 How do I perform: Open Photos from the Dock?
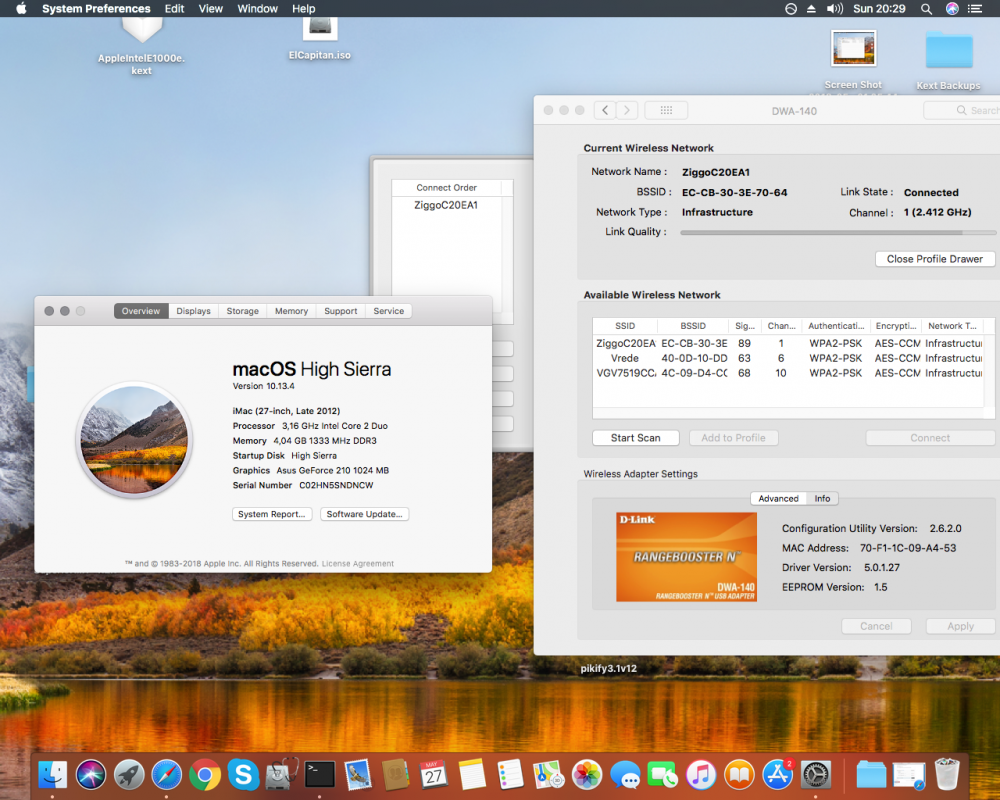(587, 775)
